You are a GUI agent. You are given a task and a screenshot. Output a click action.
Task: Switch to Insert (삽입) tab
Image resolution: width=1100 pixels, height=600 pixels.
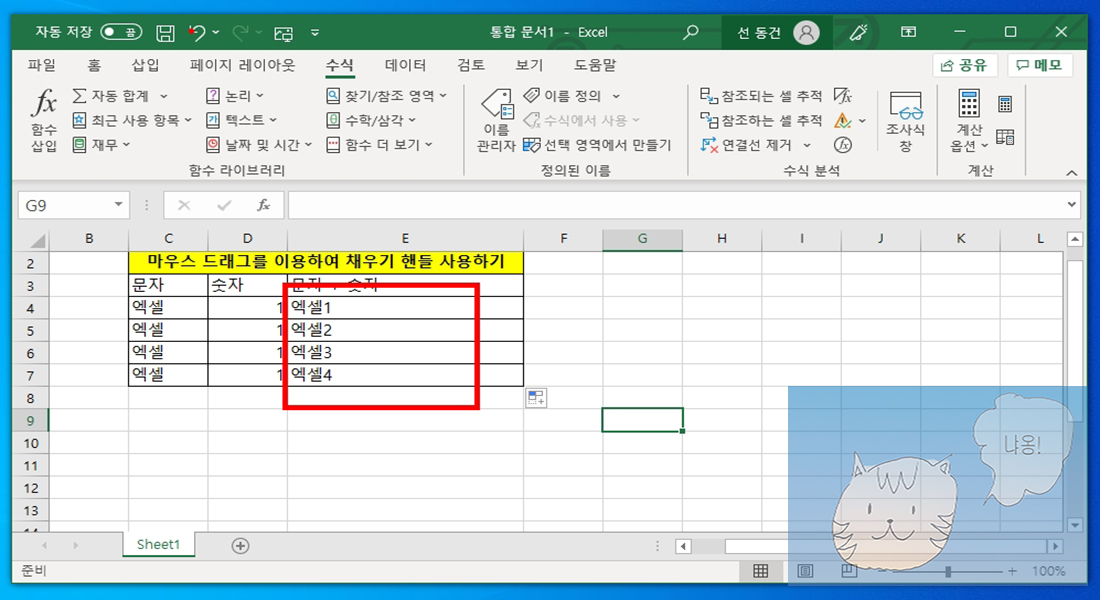click(x=145, y=65)
